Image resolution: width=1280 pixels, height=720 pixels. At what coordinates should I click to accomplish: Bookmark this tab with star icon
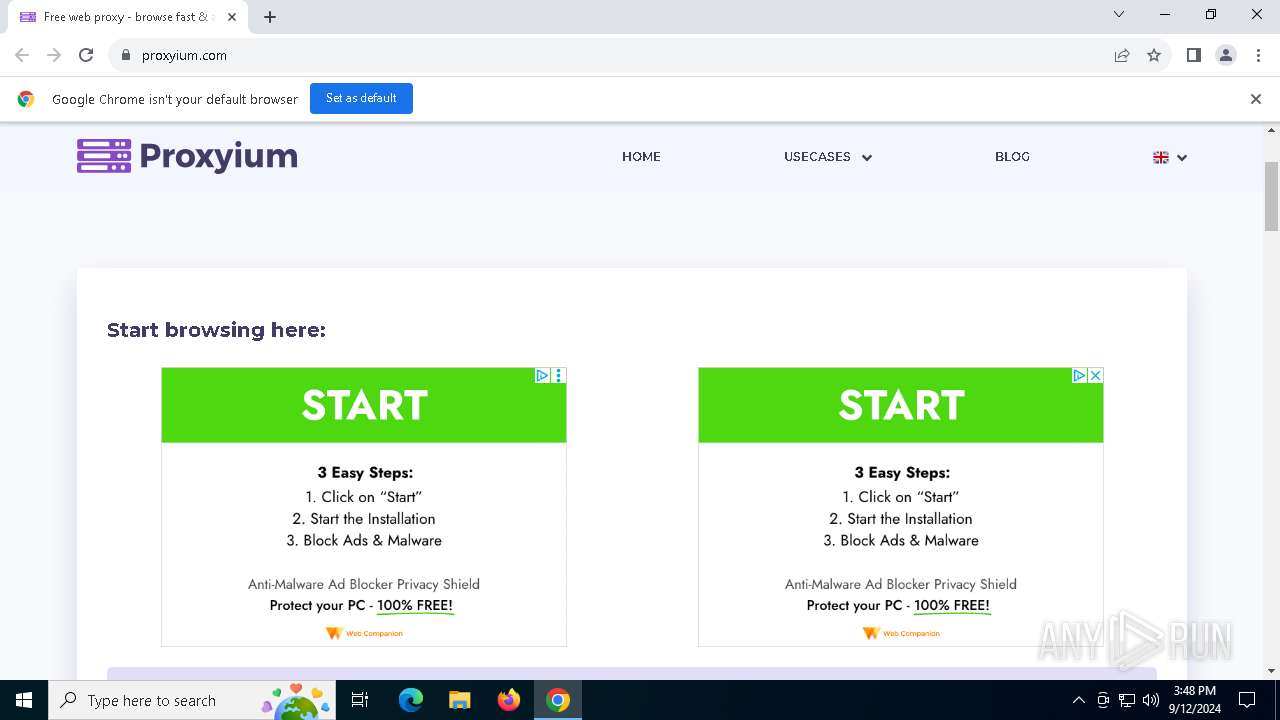click(1154, 55)
